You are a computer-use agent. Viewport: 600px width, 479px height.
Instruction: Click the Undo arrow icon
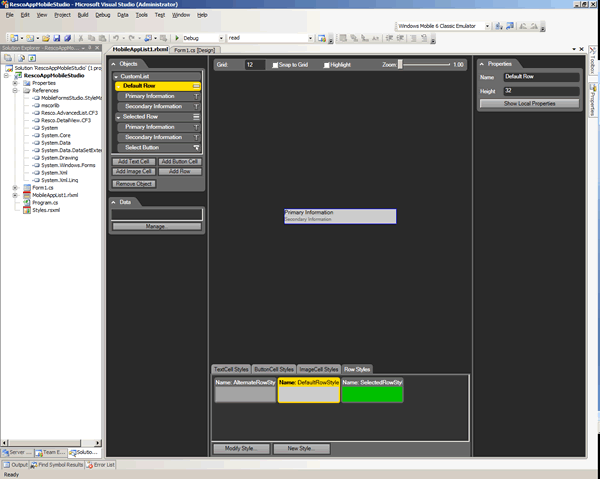point(116,38)
